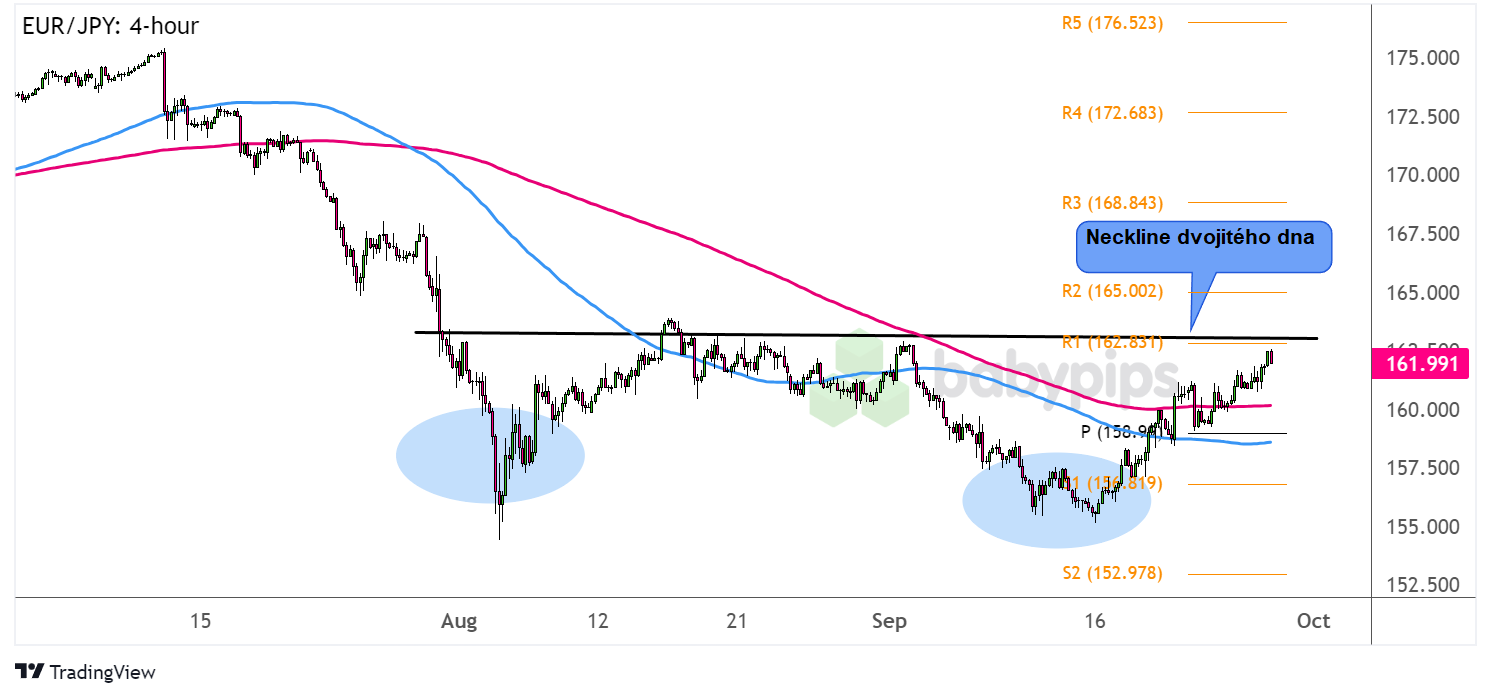Select the R3 (168.843) pivot label
The width and height of the screenshot is (1491, 698).
point(1112,203)
